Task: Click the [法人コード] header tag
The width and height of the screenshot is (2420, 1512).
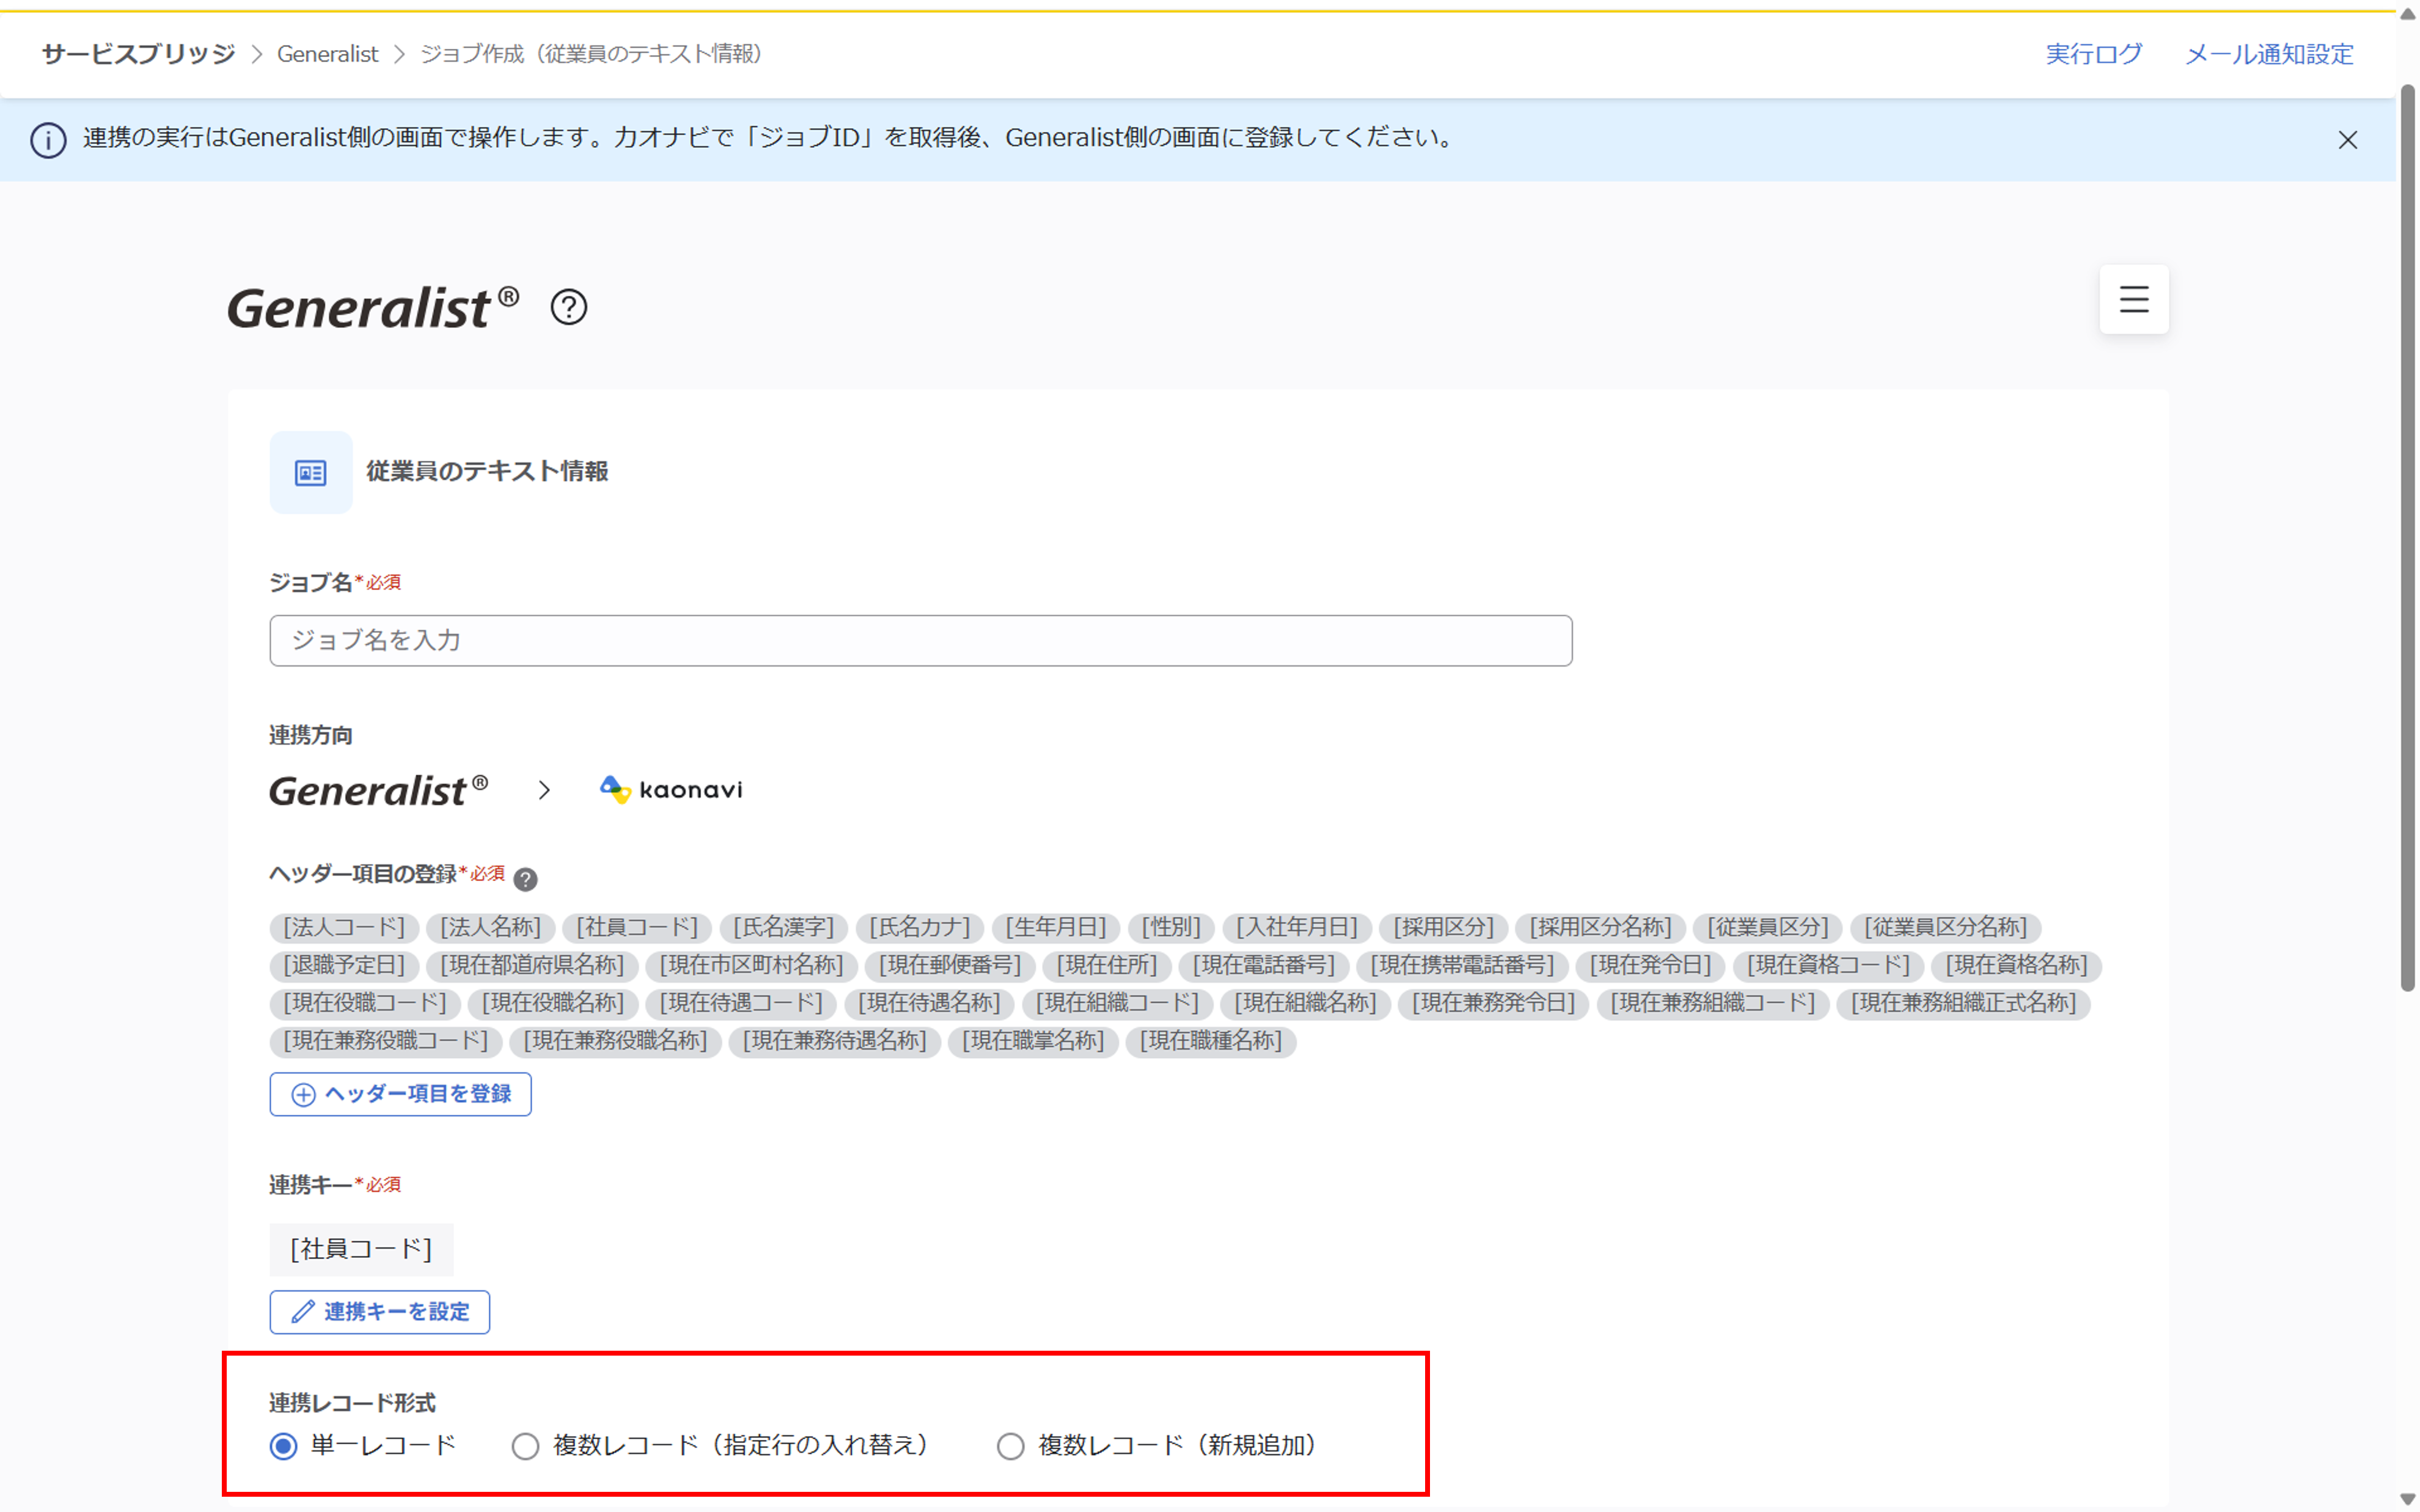Action: [344, 927]
